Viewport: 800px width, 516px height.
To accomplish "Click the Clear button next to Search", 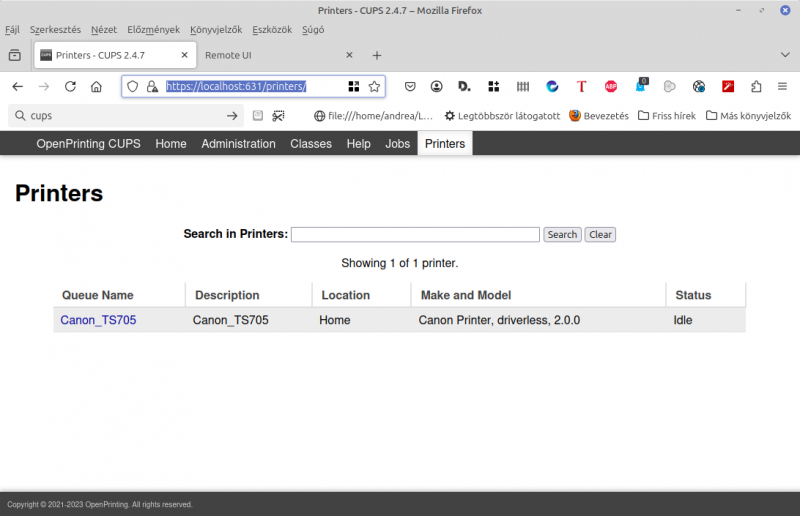I will coord(600,235).
